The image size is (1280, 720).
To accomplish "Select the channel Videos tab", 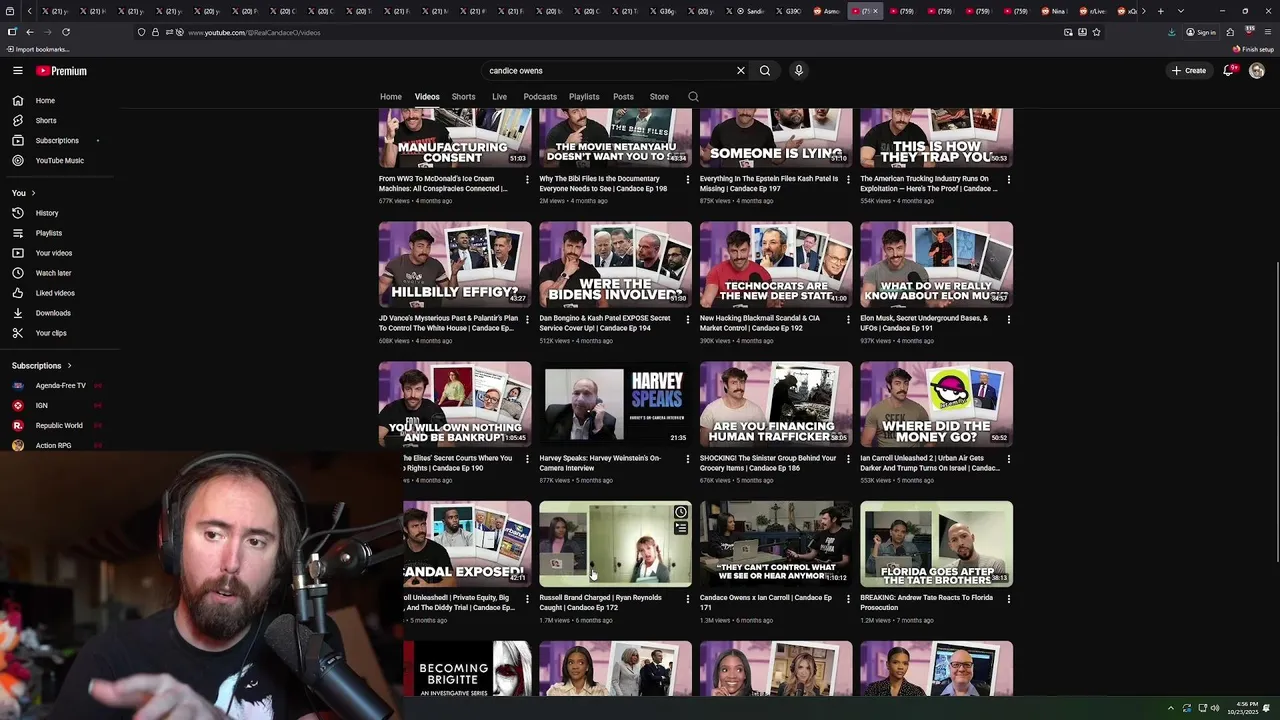I will [427, 97].
